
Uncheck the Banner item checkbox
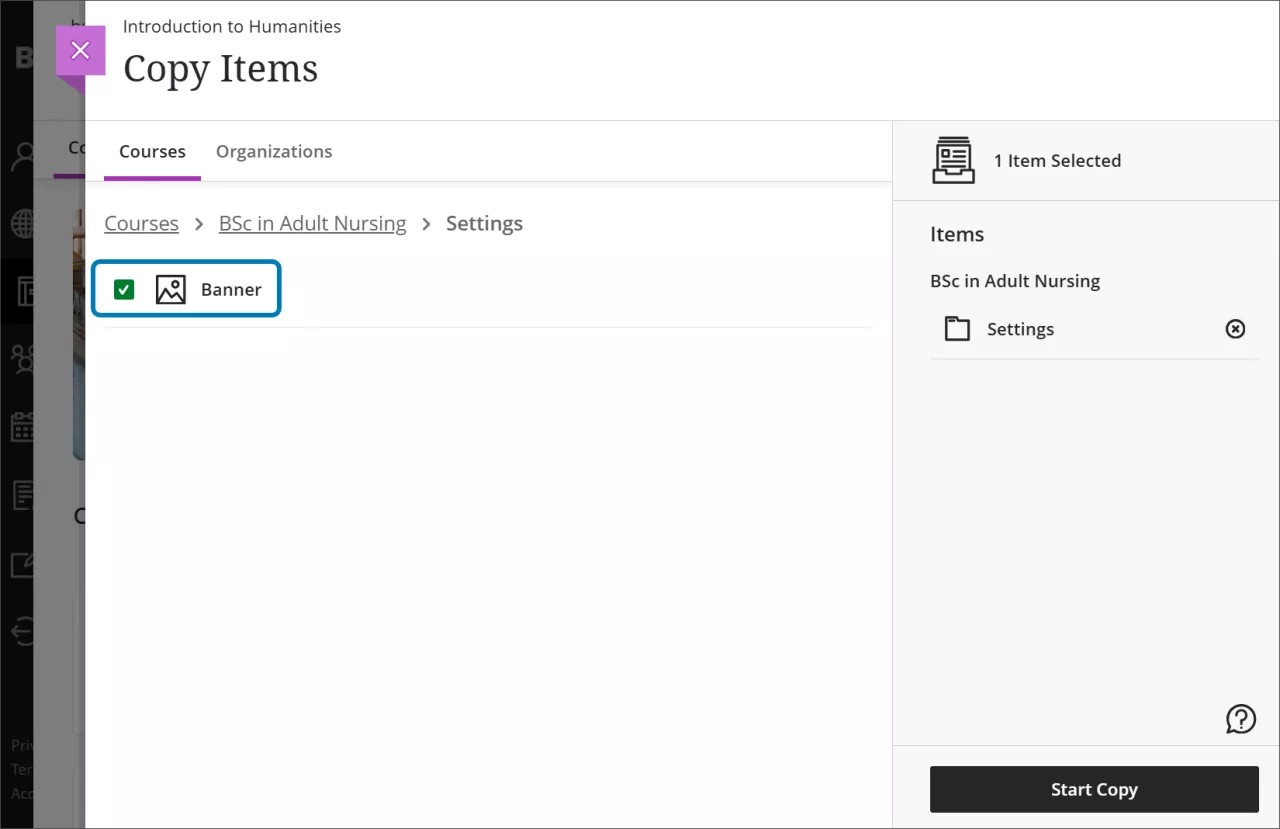pos(123,288)
